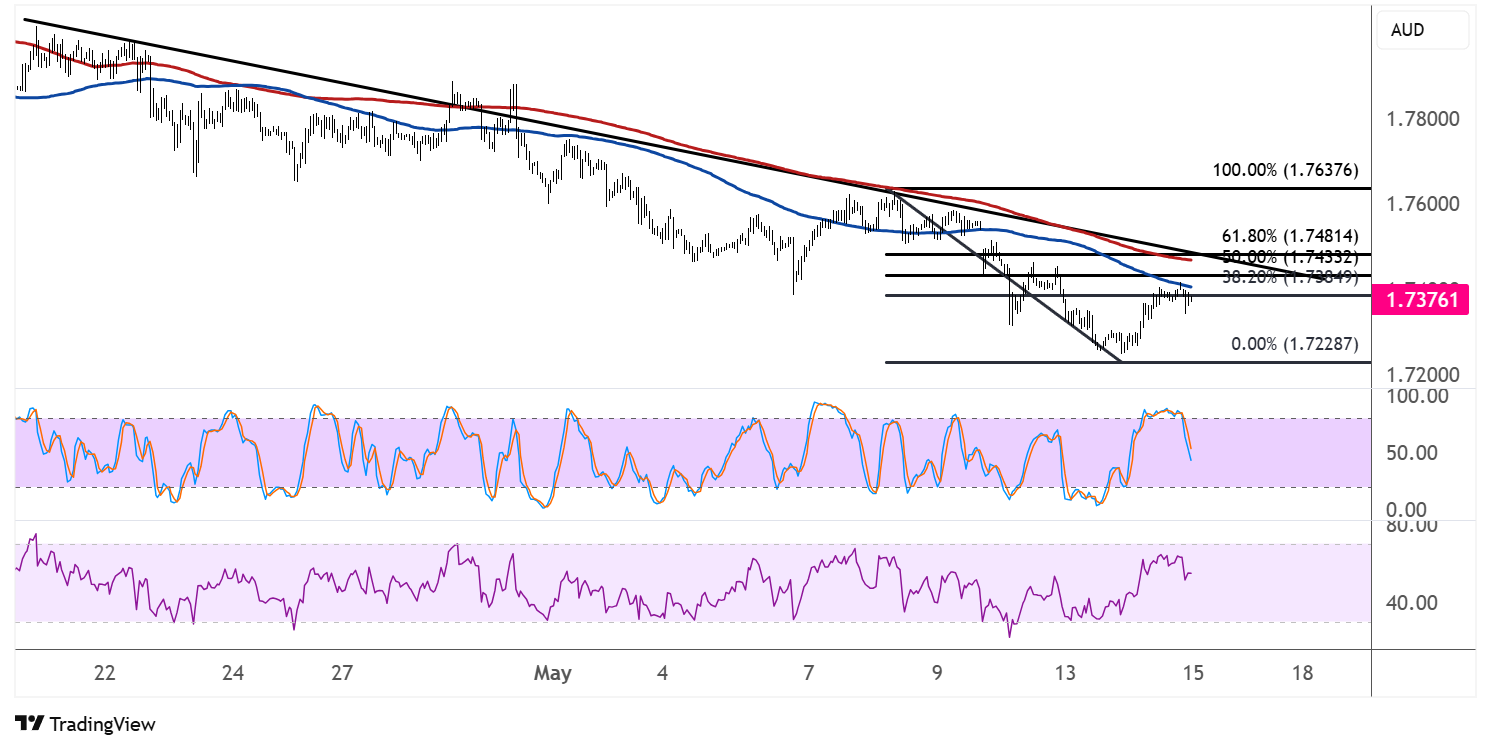
Task: Click date label 13 on time axis
Action: tap(1066, 673)
